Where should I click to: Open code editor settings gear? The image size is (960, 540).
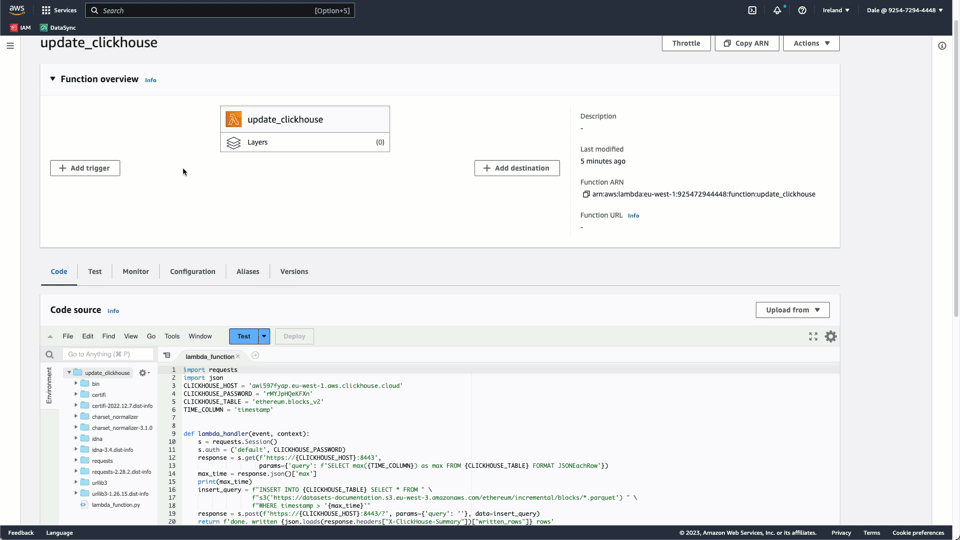(831, 337)
